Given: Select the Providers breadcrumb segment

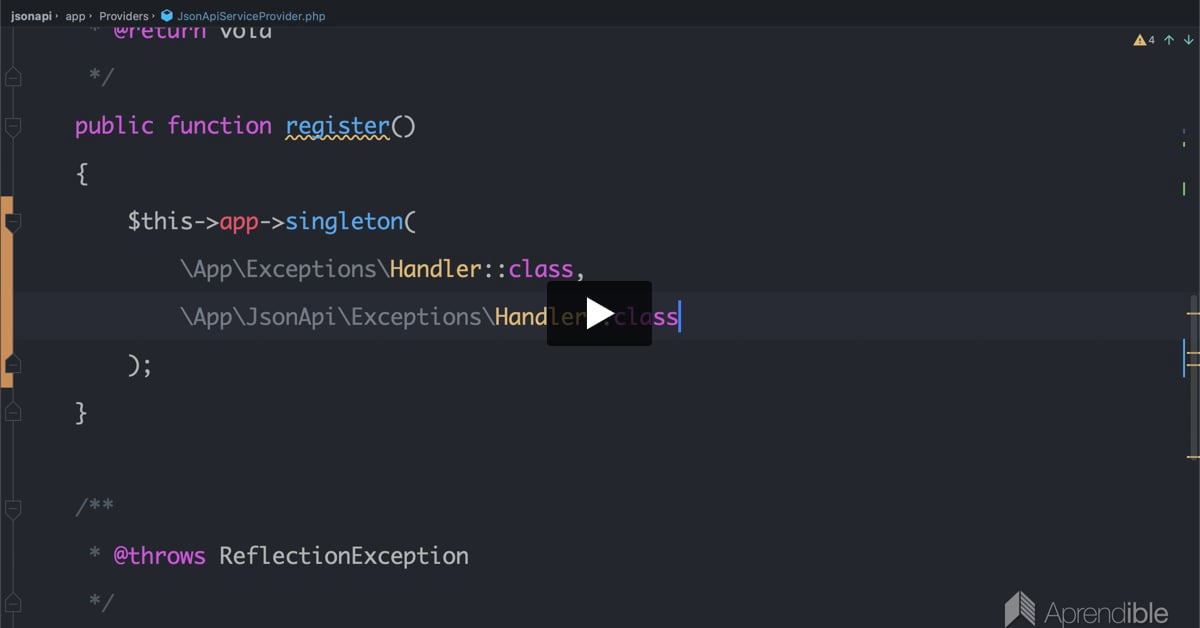Looking at the screenshot, I should coord(124,16).
